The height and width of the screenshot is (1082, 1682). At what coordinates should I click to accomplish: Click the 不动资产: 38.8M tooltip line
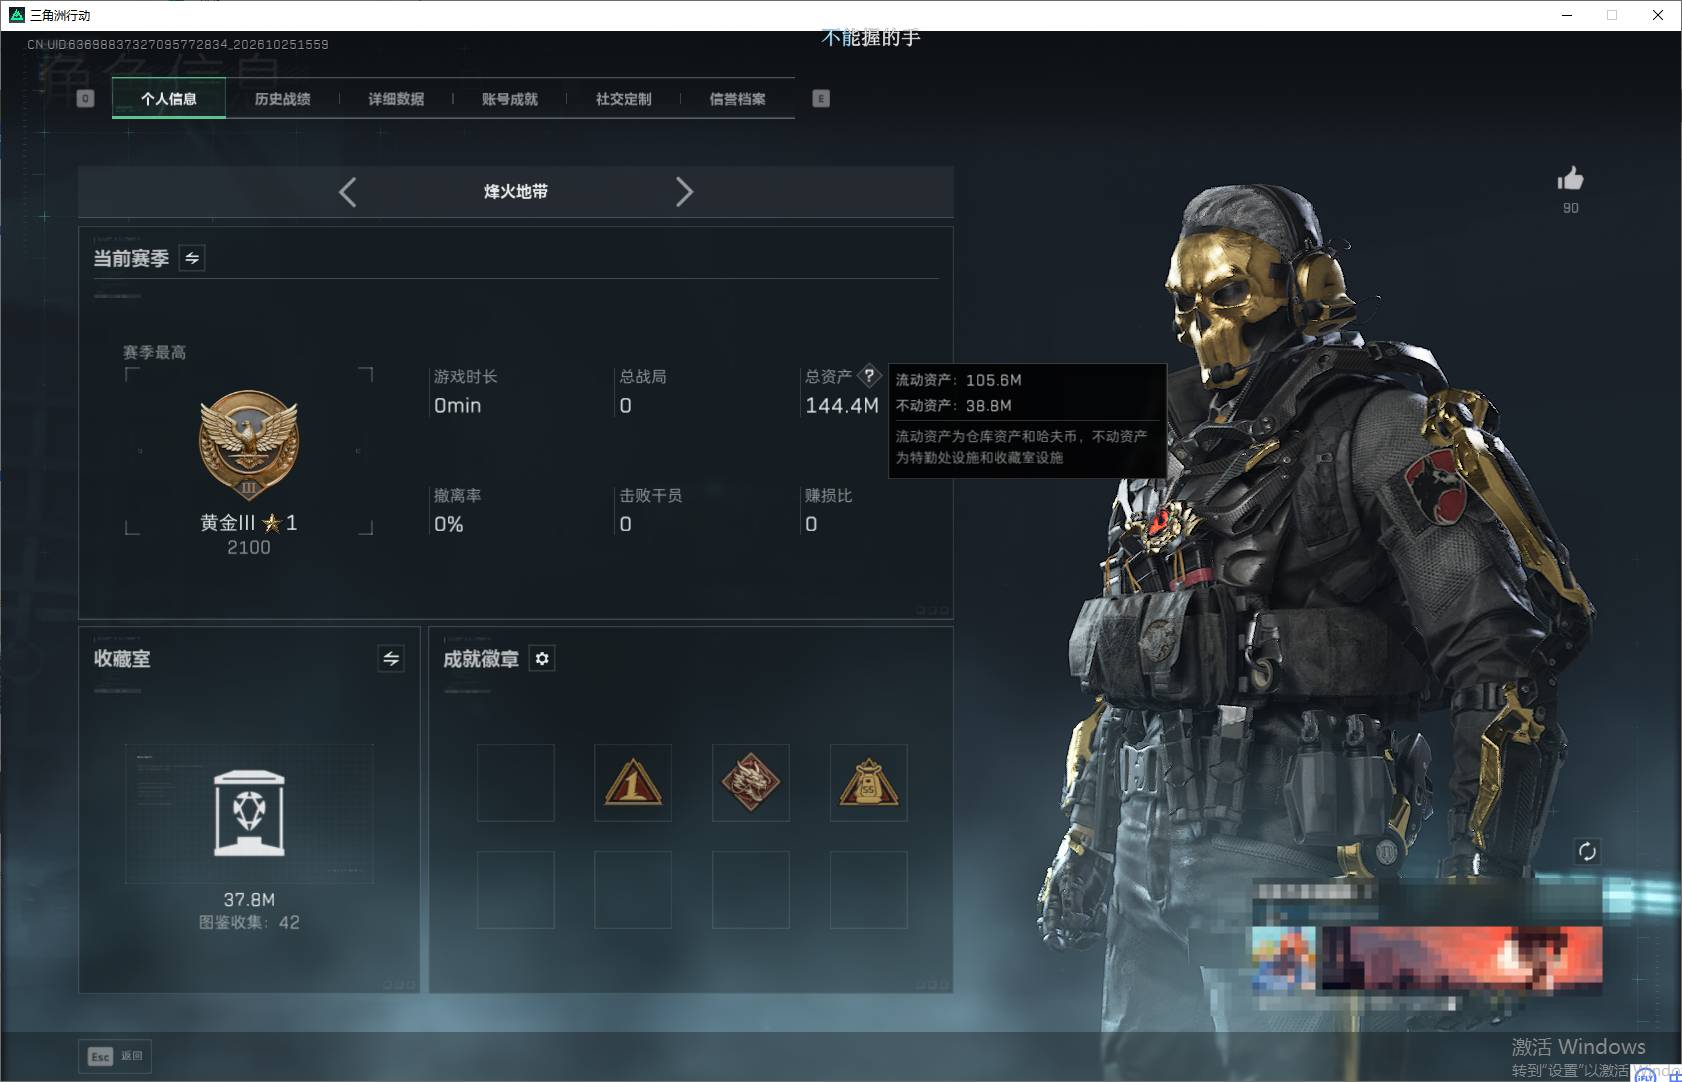[953, 406]
